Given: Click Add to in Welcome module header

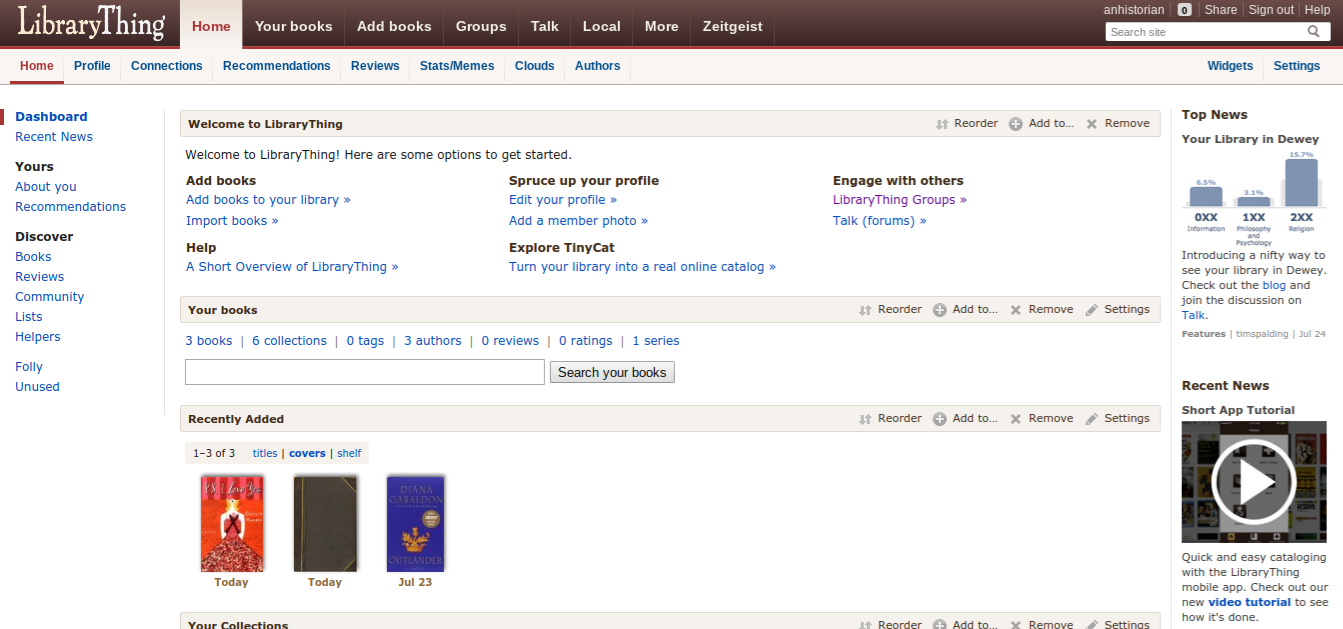Looking at the screenshot, I should (x=1041, y=124).
